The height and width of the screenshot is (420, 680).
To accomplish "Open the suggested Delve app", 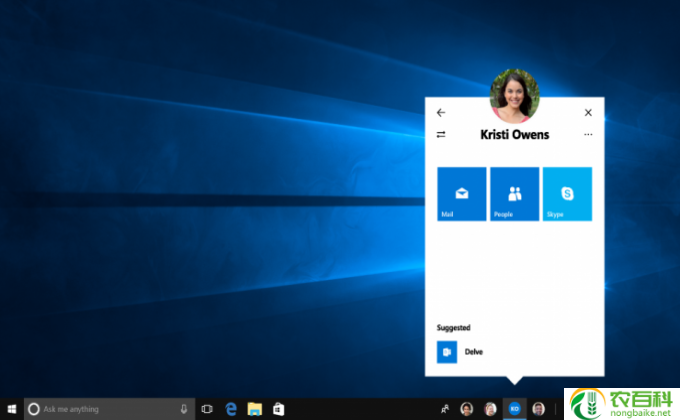I will [446, 352].
